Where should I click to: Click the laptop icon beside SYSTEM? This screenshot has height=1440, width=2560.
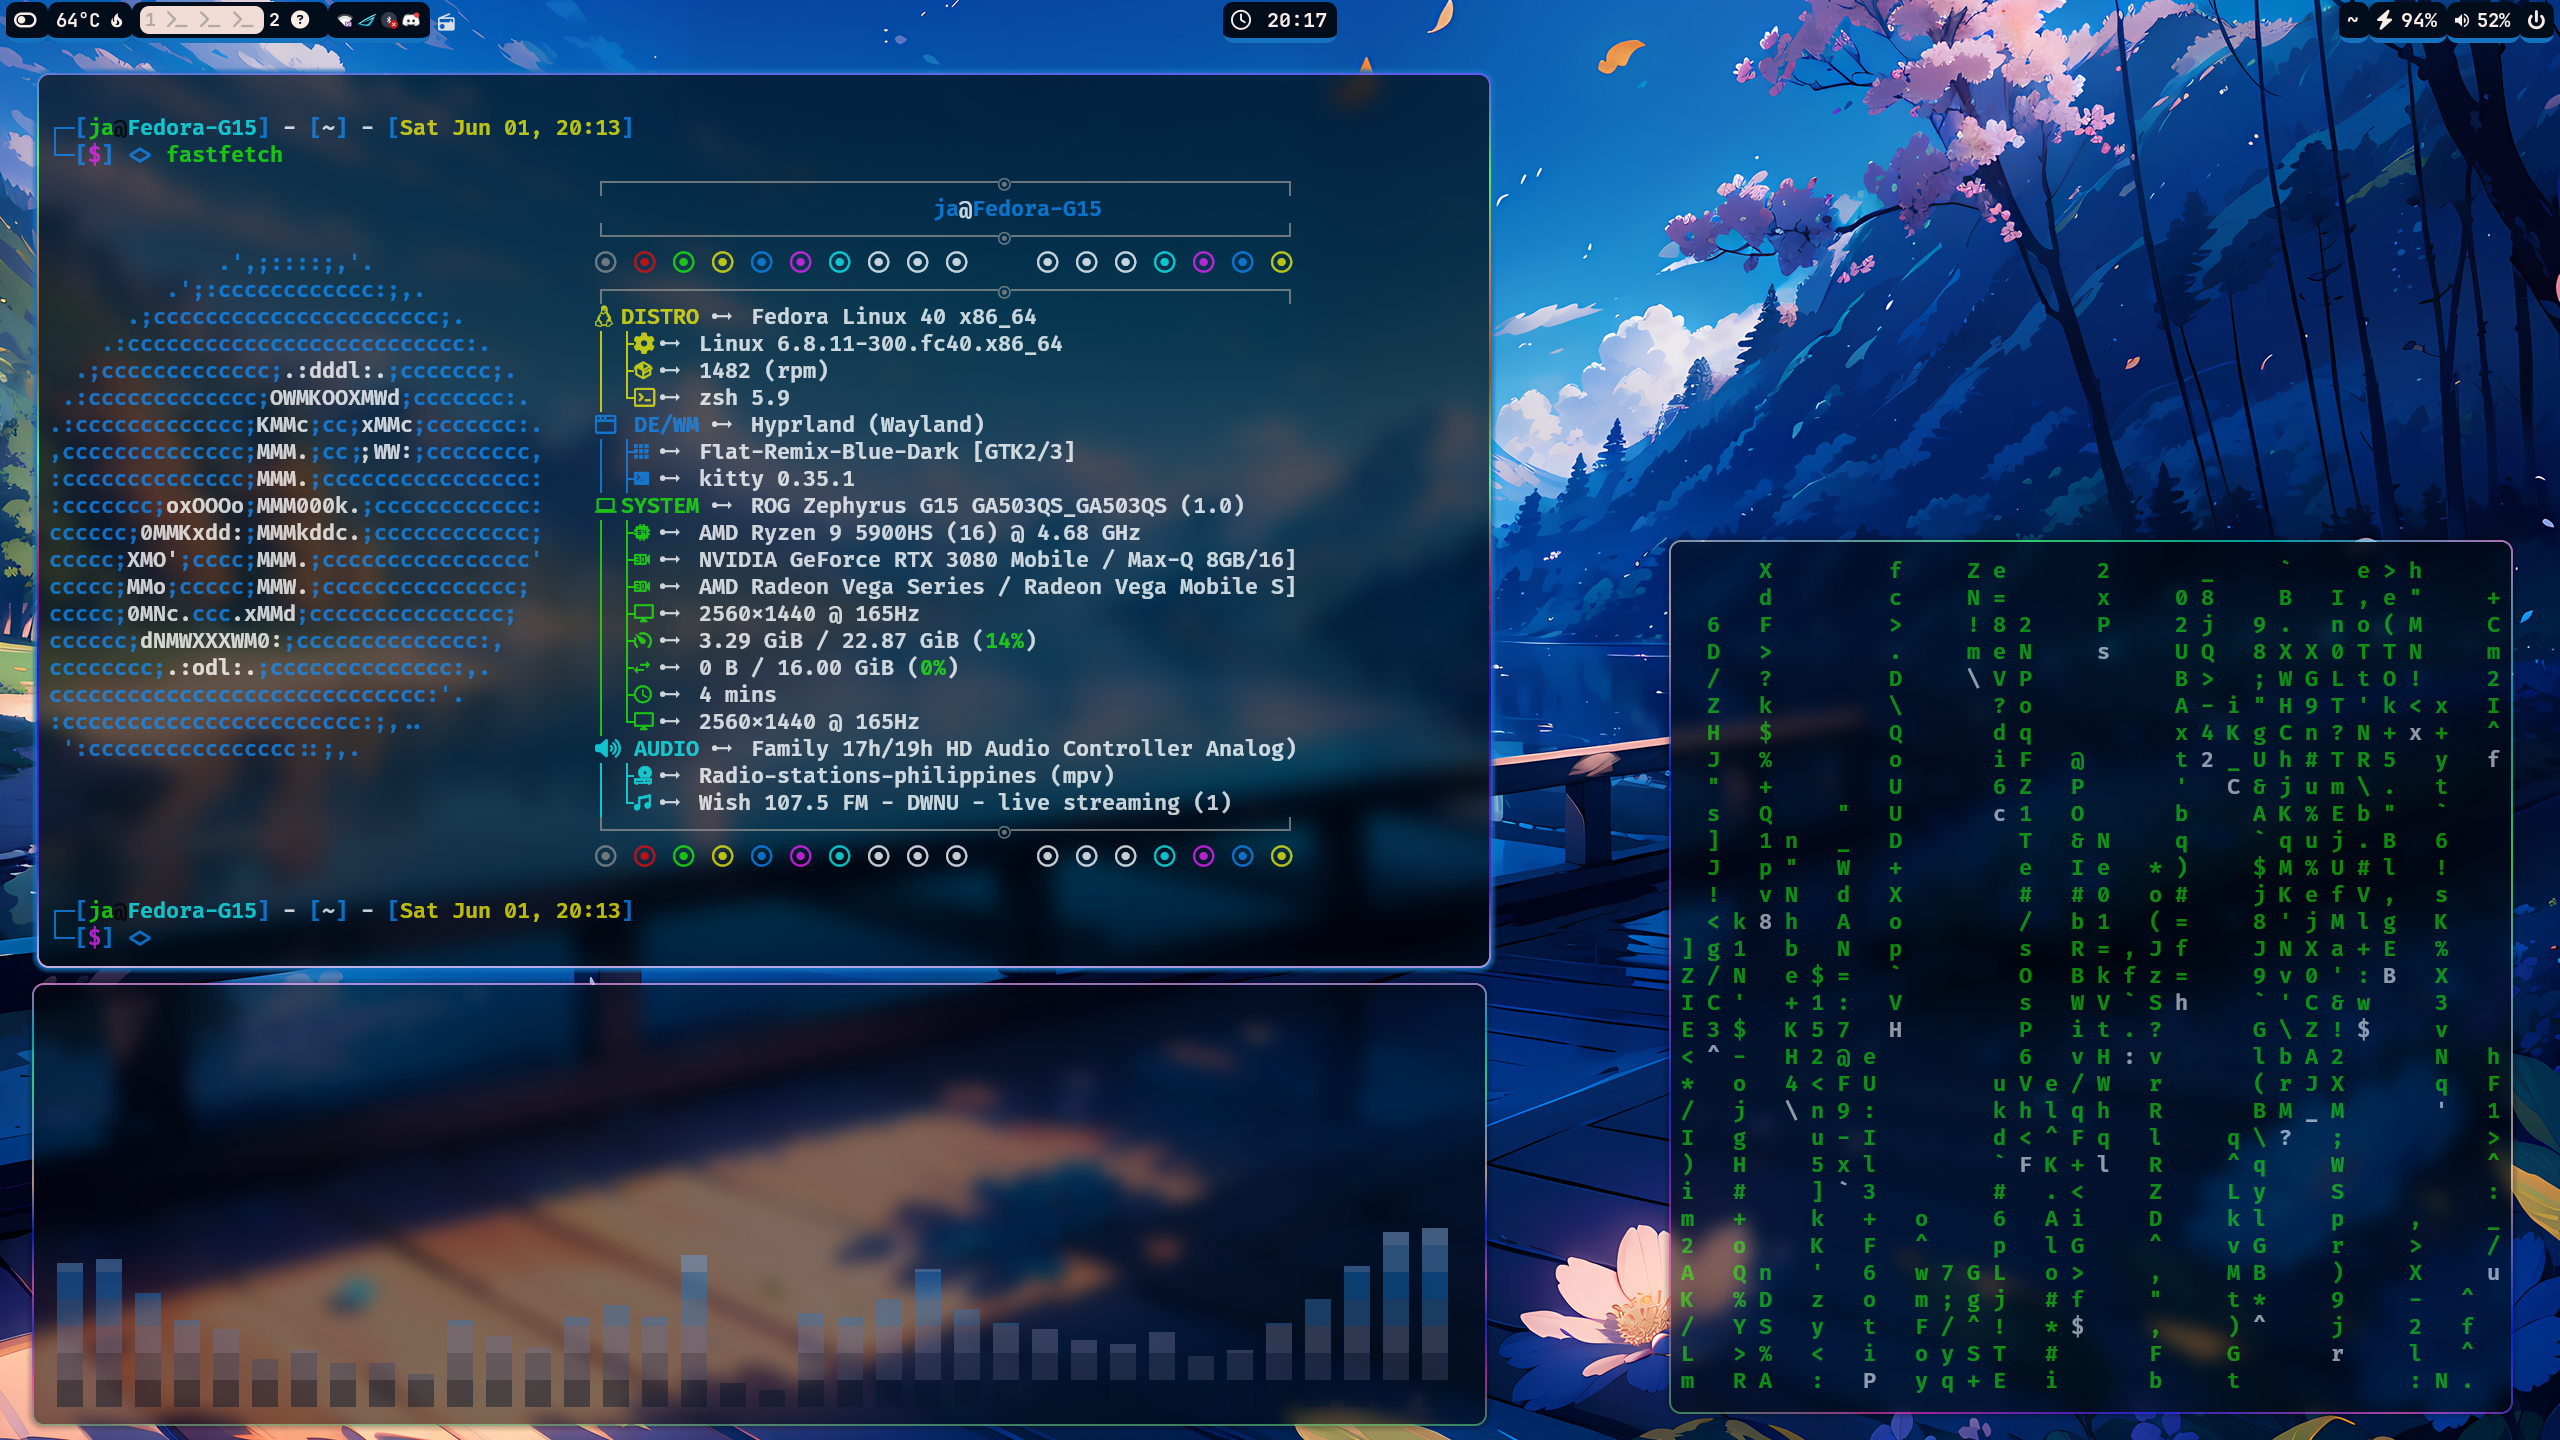click(605, 505)
